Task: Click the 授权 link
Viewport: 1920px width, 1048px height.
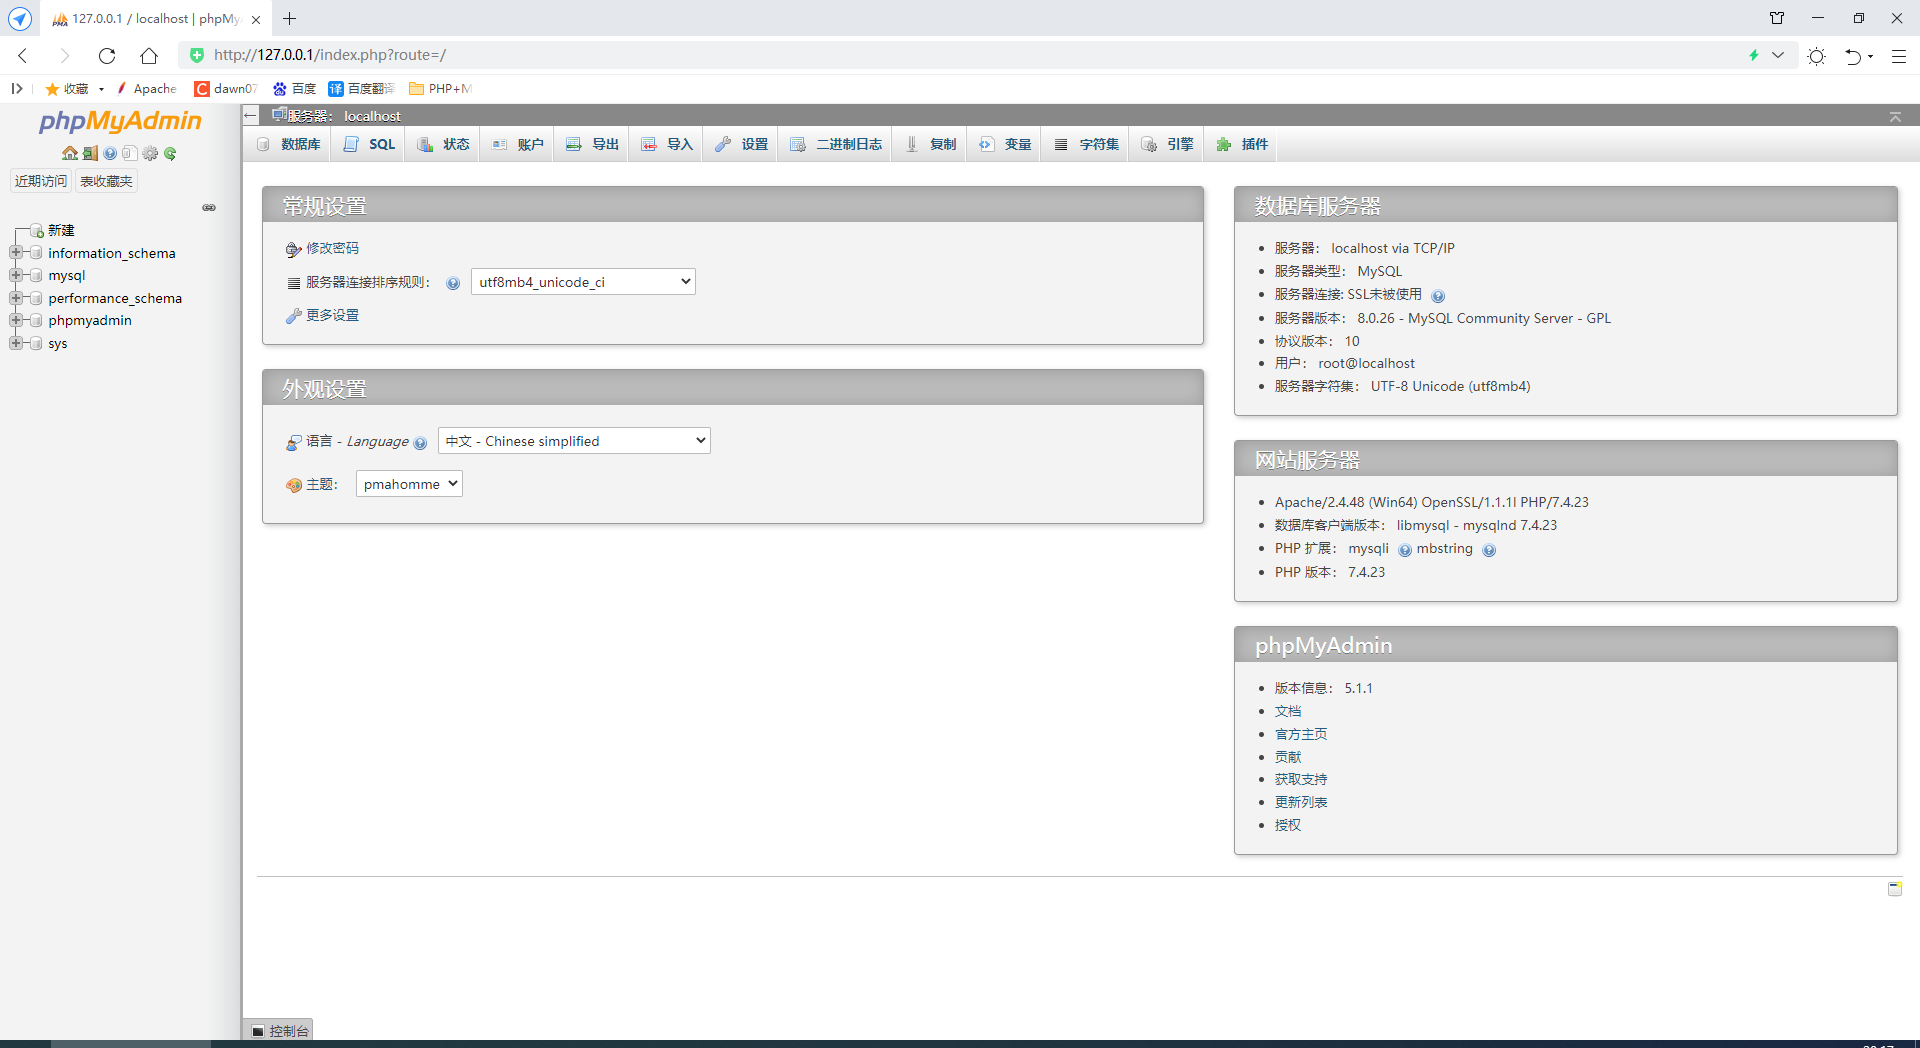Action: click(x=1288, y=825)
